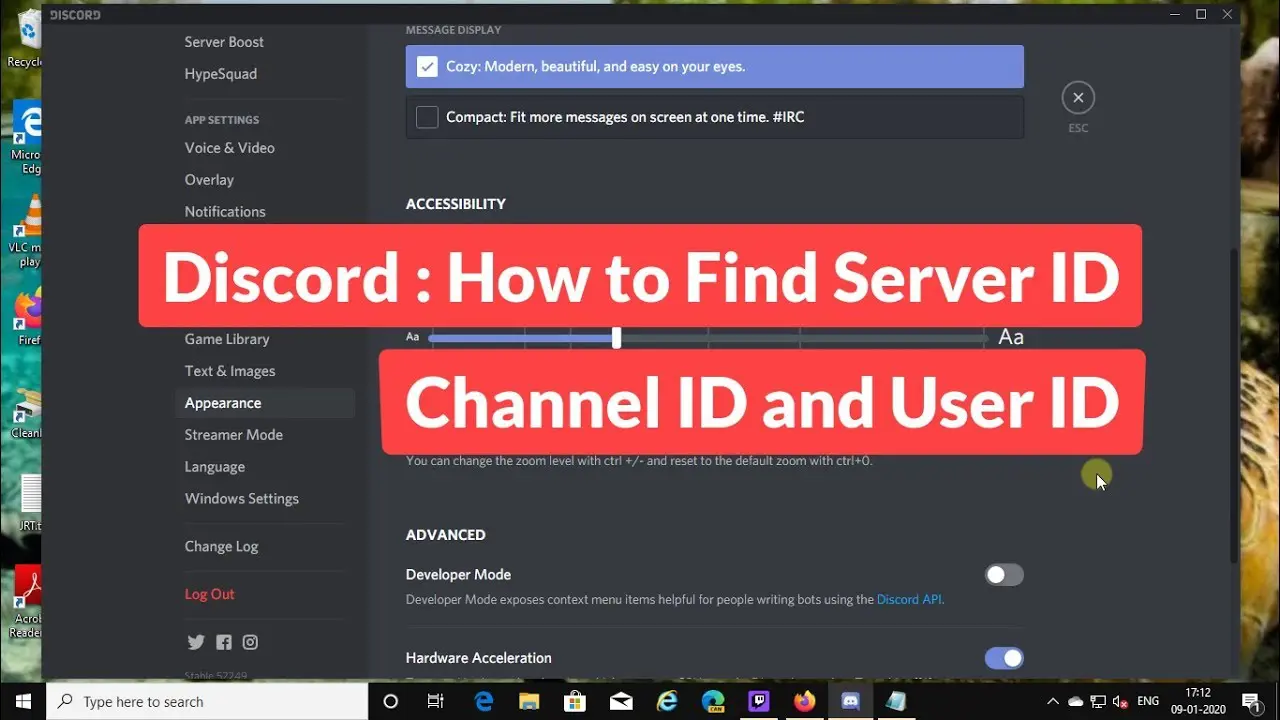Disable Hardware Acceleration
This screenshot has width=1280, height=720.
[1004, 658]
